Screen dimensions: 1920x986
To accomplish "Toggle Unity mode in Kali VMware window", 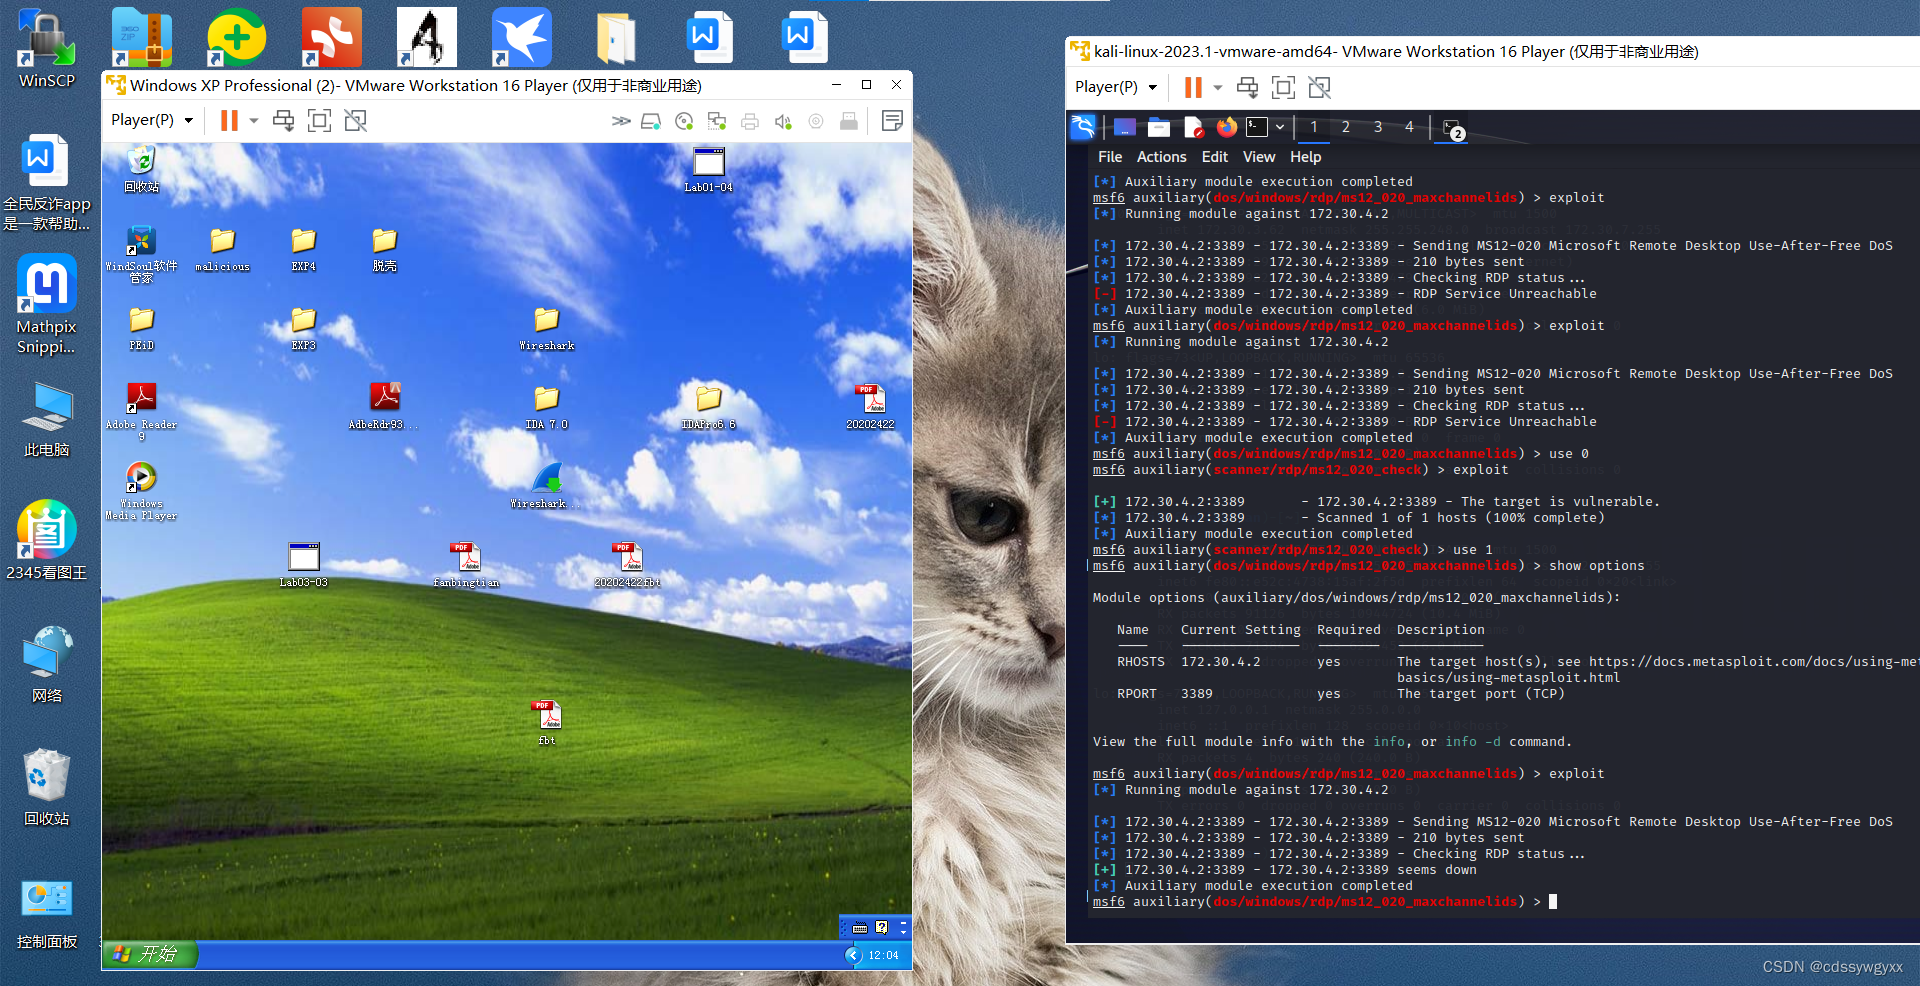I will click(1319, 87).
